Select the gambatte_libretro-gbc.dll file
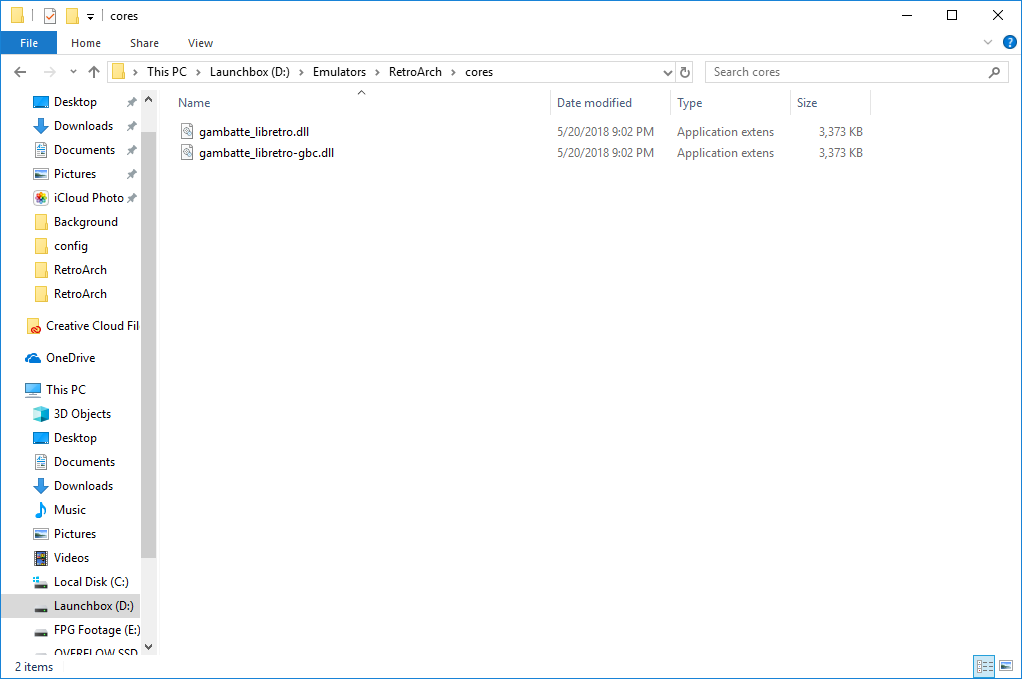The width and height of the screenshot is (1022, 679). (266, 153)
